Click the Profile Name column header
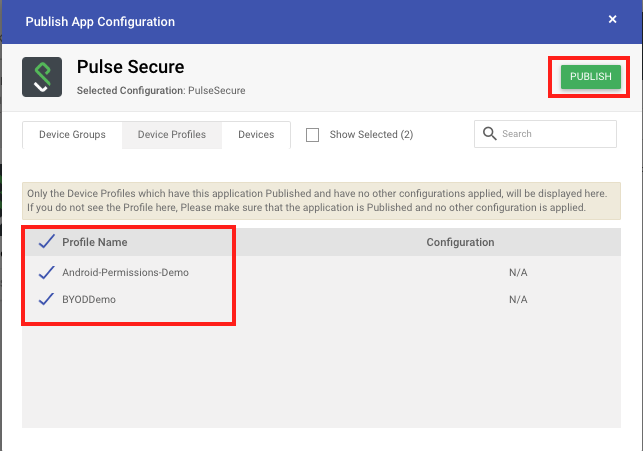The height and width of the screenshot is (451, 643). coord(94,242)
